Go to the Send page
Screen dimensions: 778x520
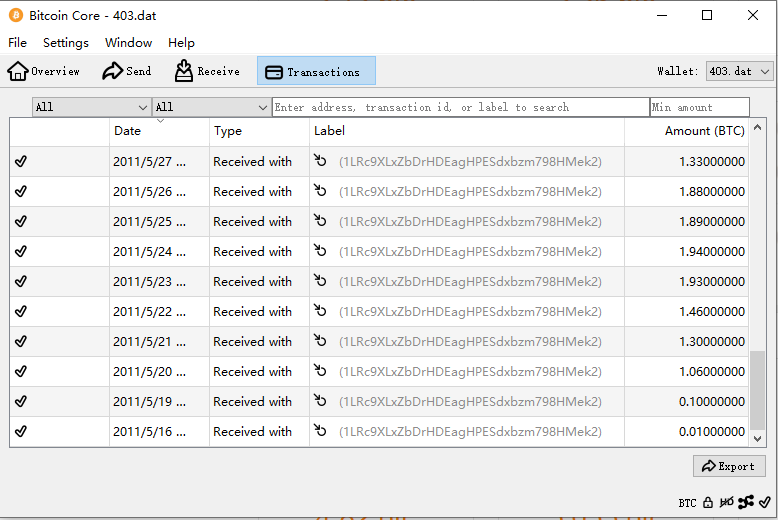click(127, 71)
